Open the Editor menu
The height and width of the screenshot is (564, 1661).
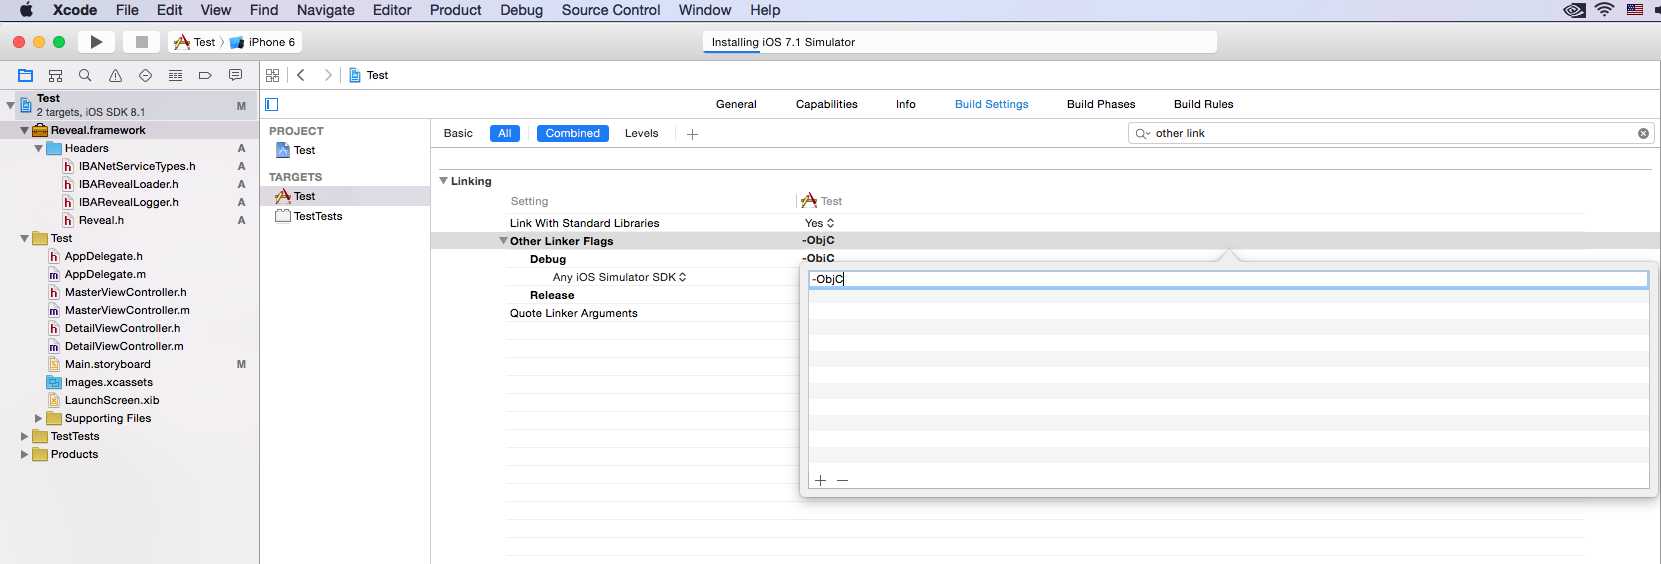pyautogui.click(x=392, y=10)
